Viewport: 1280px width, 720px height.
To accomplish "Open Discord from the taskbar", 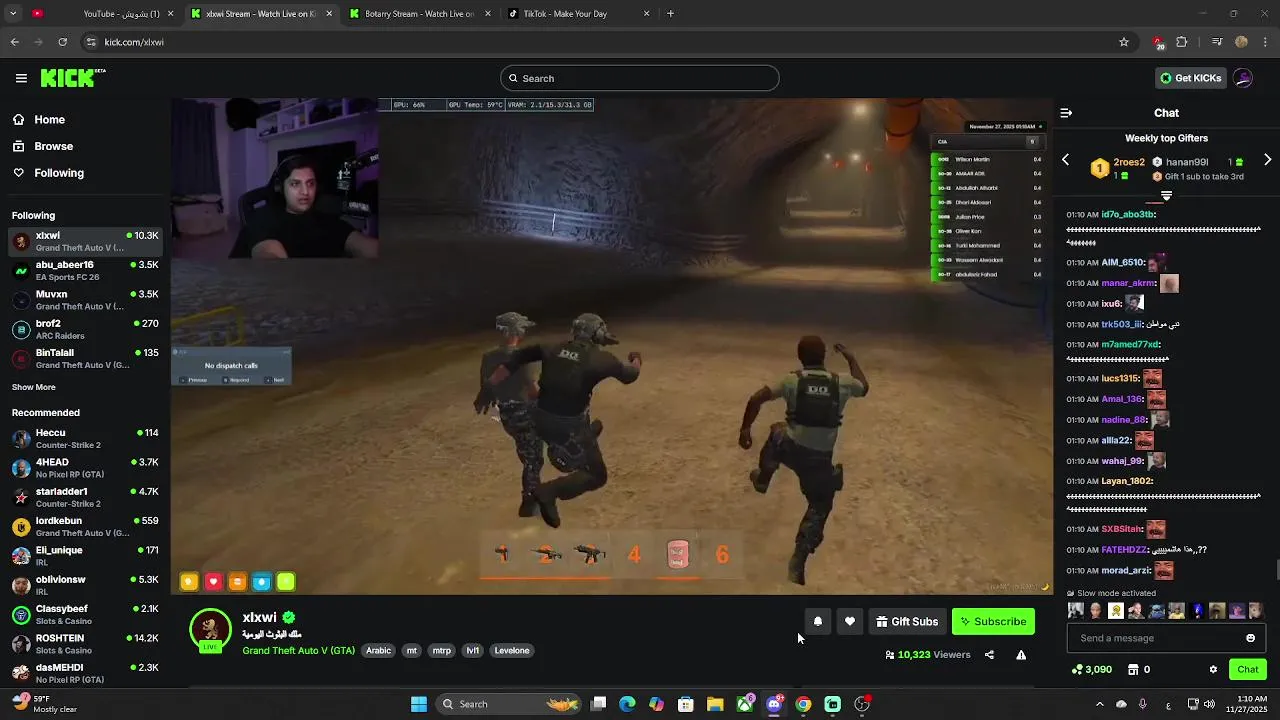I will (x=774, y=704).
